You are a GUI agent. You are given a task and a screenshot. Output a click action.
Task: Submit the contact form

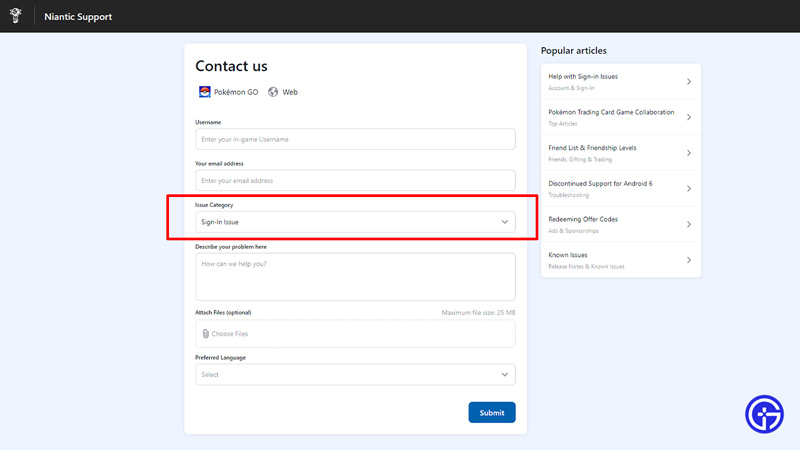click(x=492, y=413)
